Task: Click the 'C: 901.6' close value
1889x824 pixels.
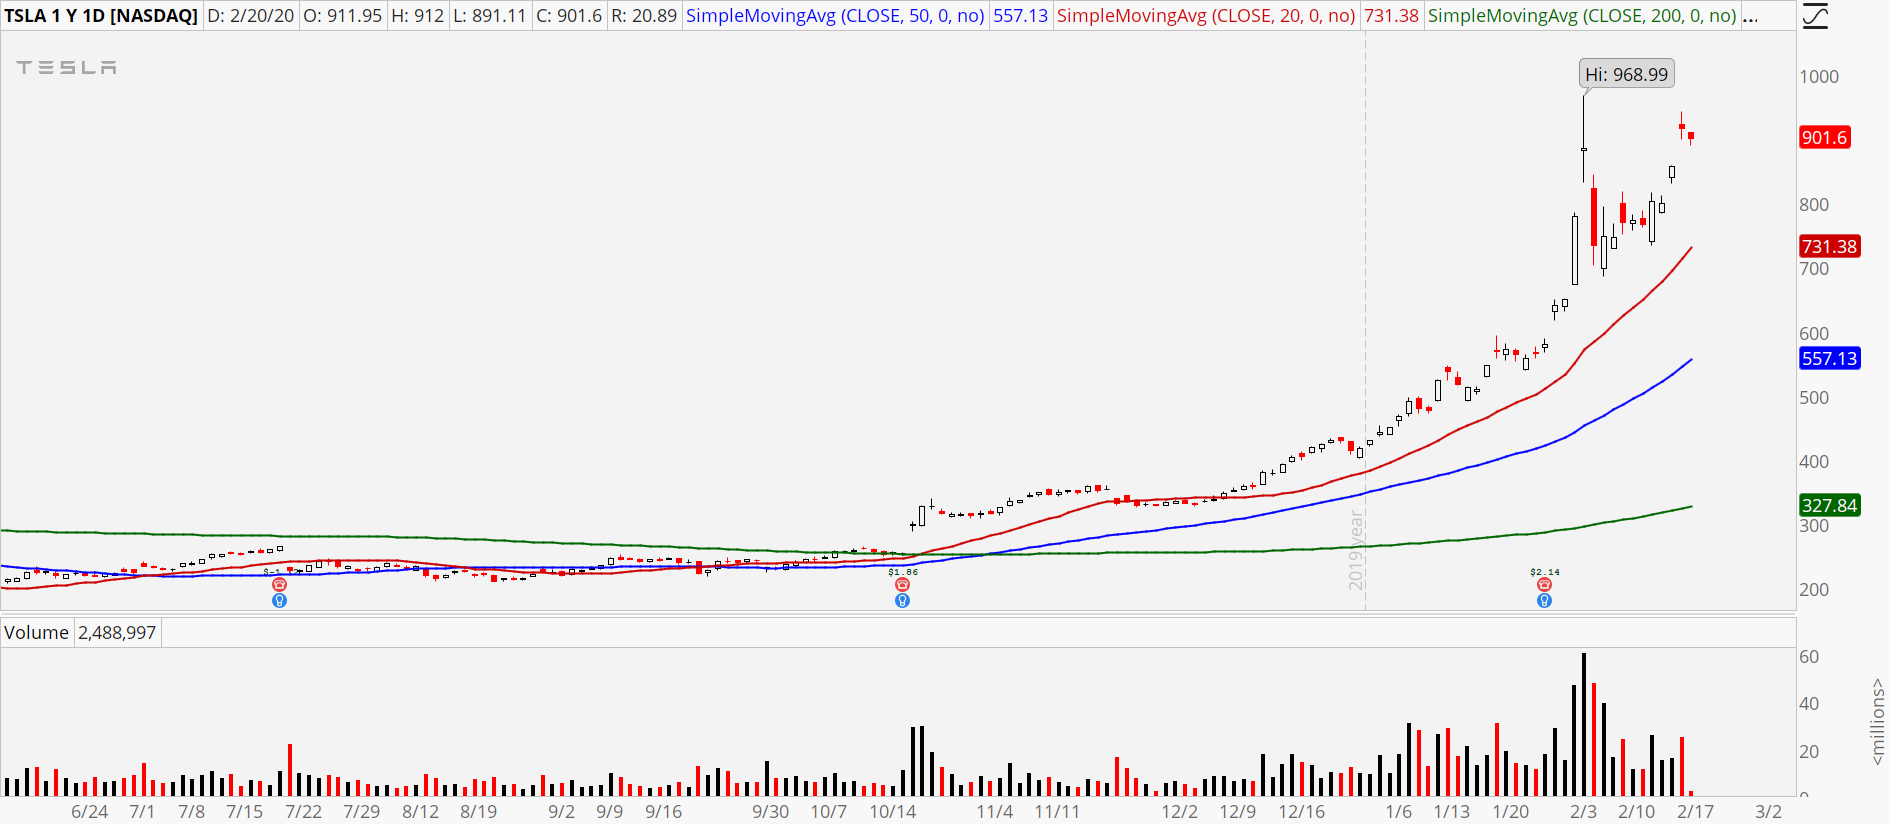Action: click(569, 16)
